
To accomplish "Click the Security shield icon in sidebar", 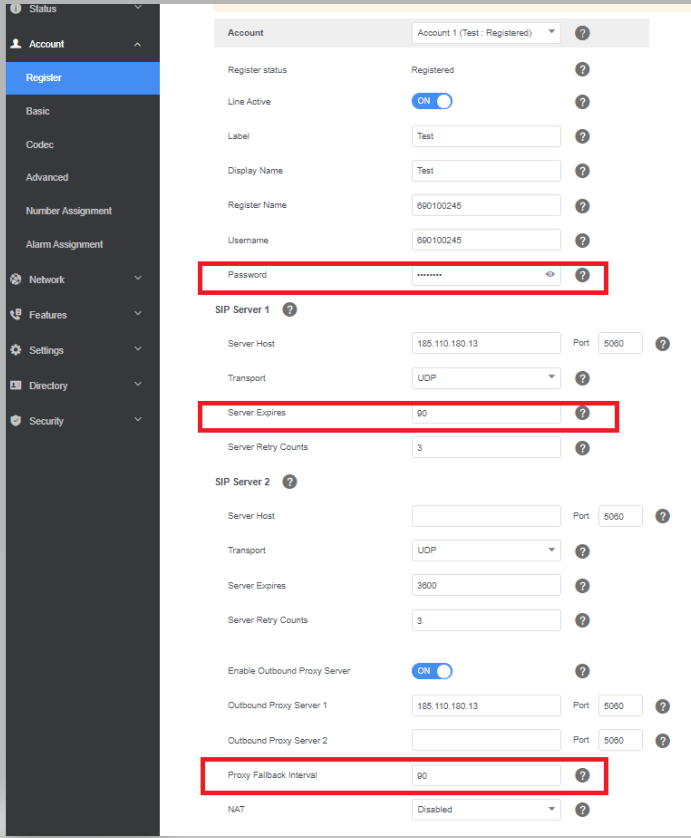I will [x=15, y=421].
